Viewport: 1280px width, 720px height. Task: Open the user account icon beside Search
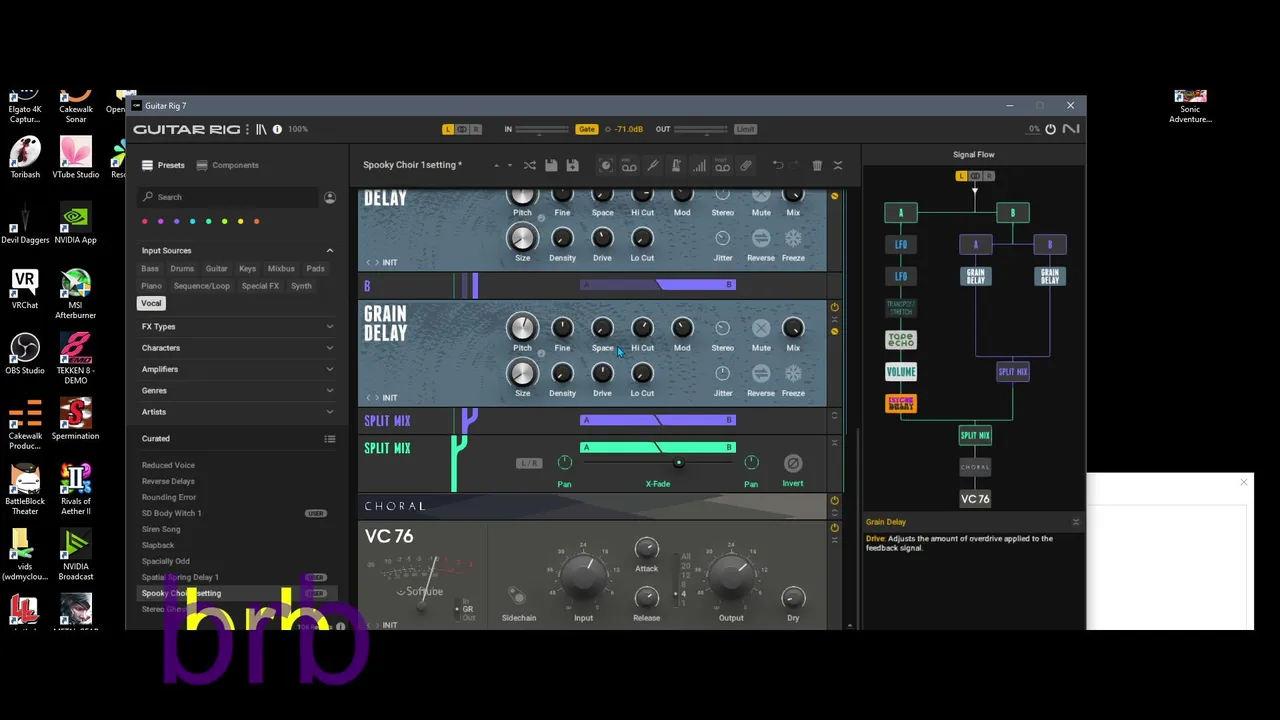[x=330, y=197]
